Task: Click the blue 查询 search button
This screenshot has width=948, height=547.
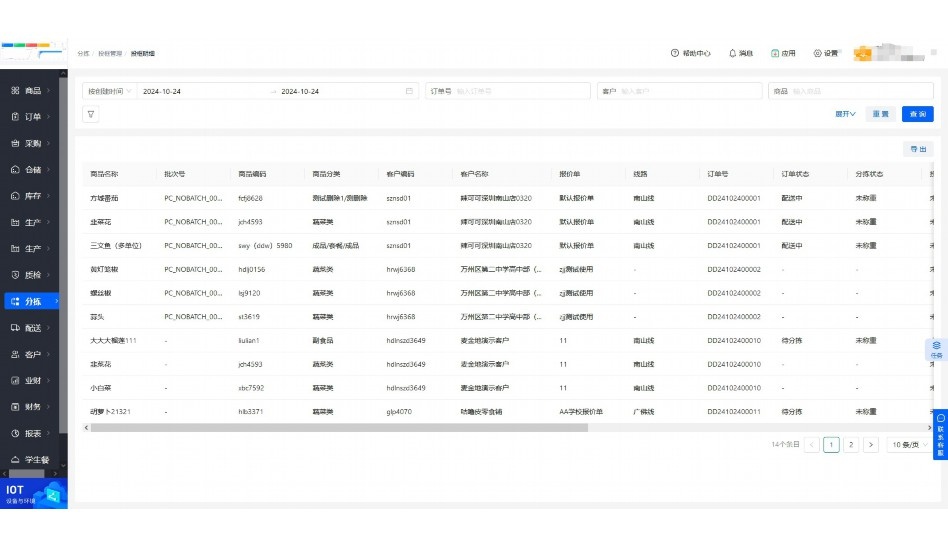Action: click(917, 114)
